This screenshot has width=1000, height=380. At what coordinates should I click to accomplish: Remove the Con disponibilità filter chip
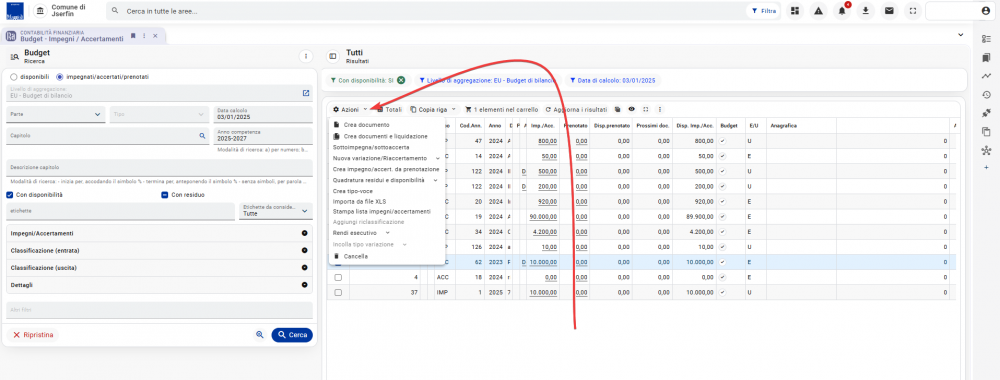401,80
